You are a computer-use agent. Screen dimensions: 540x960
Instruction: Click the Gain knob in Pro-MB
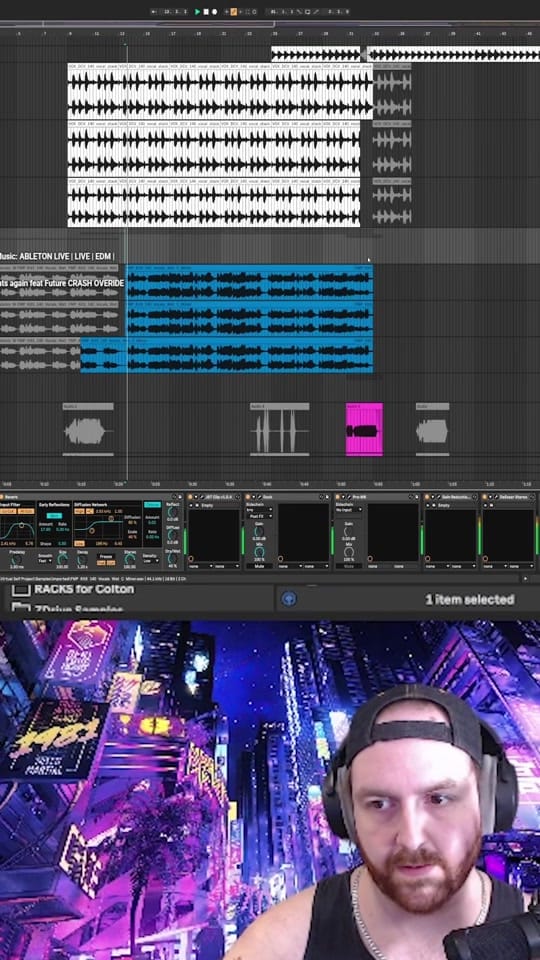tap(348, 531)
